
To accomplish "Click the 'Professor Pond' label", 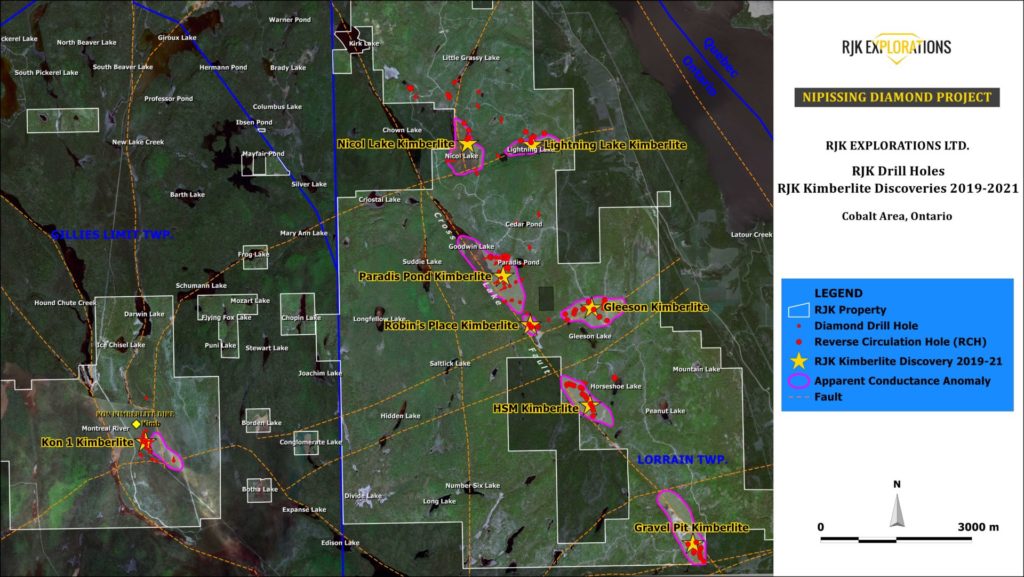I will [168, 99].
